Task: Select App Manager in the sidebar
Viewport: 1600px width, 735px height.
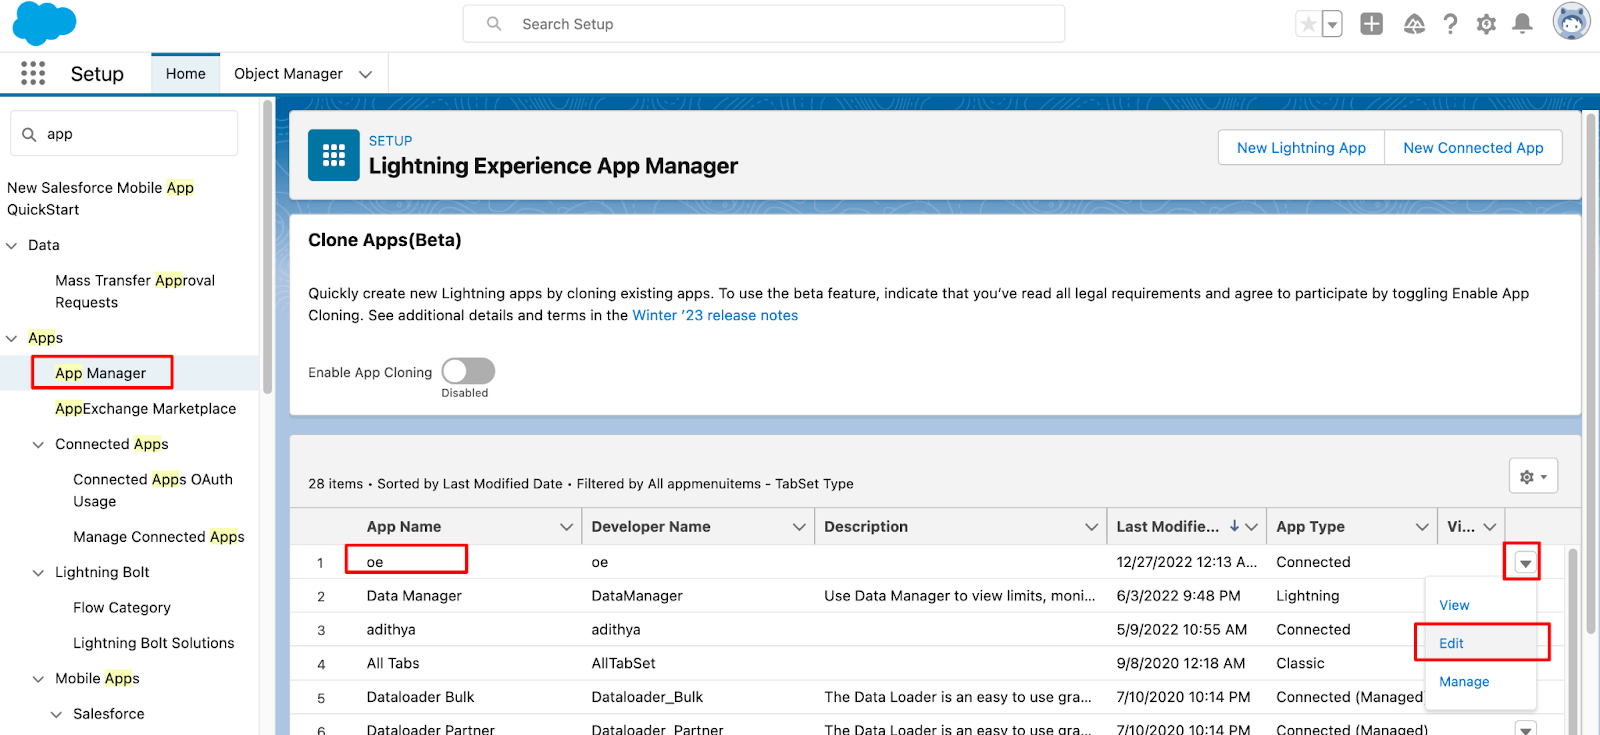Action: 101,373
